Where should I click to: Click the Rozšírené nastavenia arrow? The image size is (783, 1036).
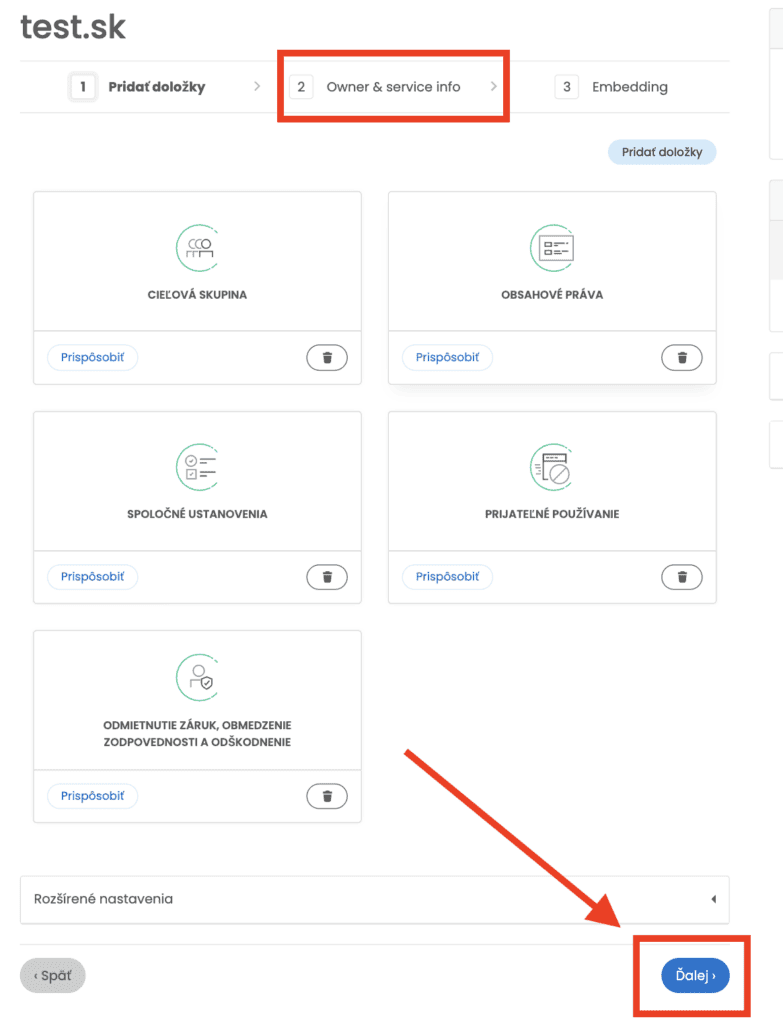click(x=713, y=899)
